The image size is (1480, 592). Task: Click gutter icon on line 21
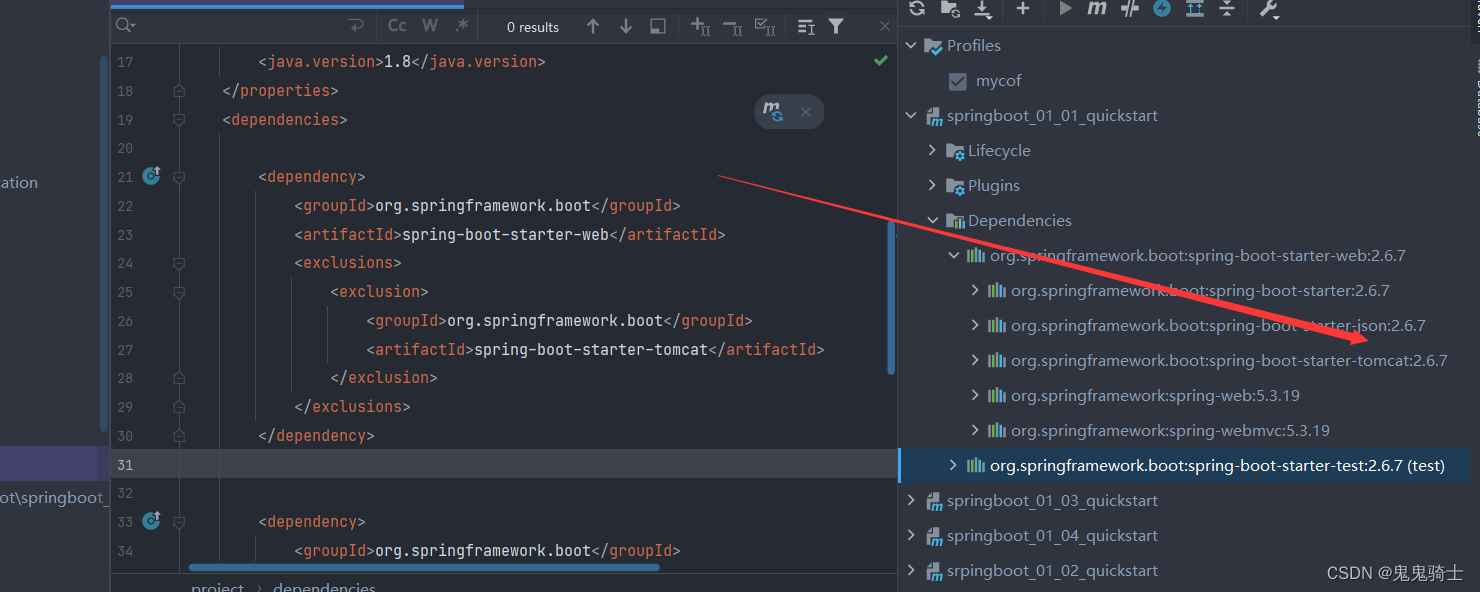coord(151,176)
